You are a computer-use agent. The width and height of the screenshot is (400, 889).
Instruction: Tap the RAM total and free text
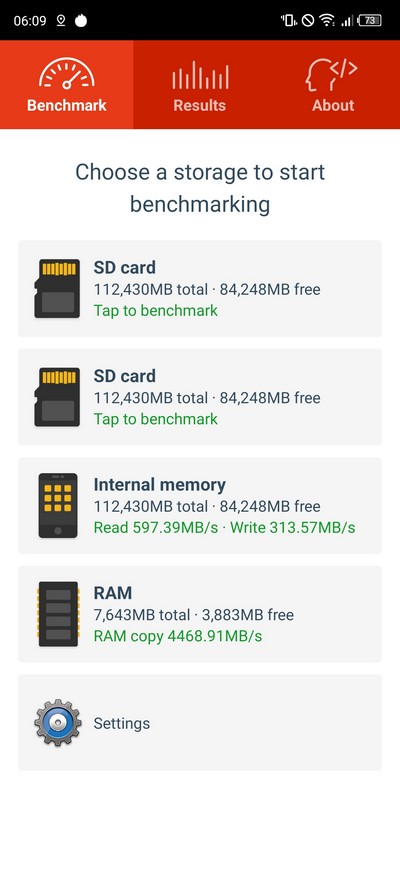point(194,615)
